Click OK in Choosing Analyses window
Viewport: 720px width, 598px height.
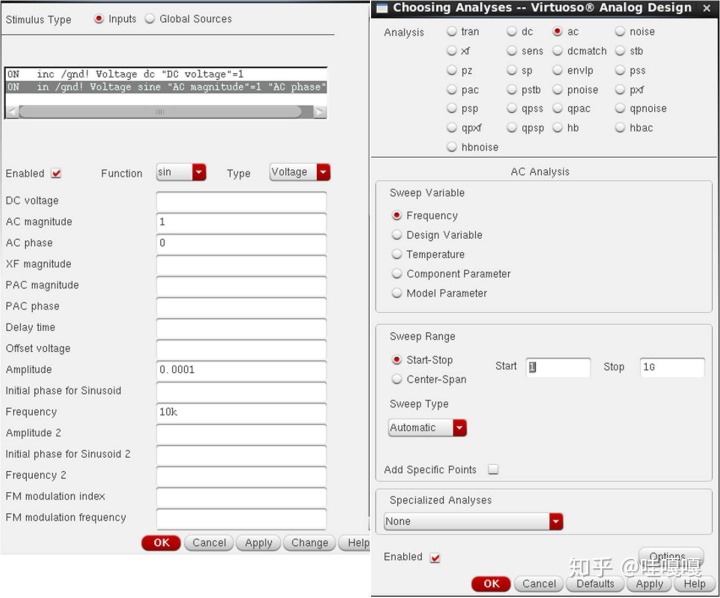[491, 584]
